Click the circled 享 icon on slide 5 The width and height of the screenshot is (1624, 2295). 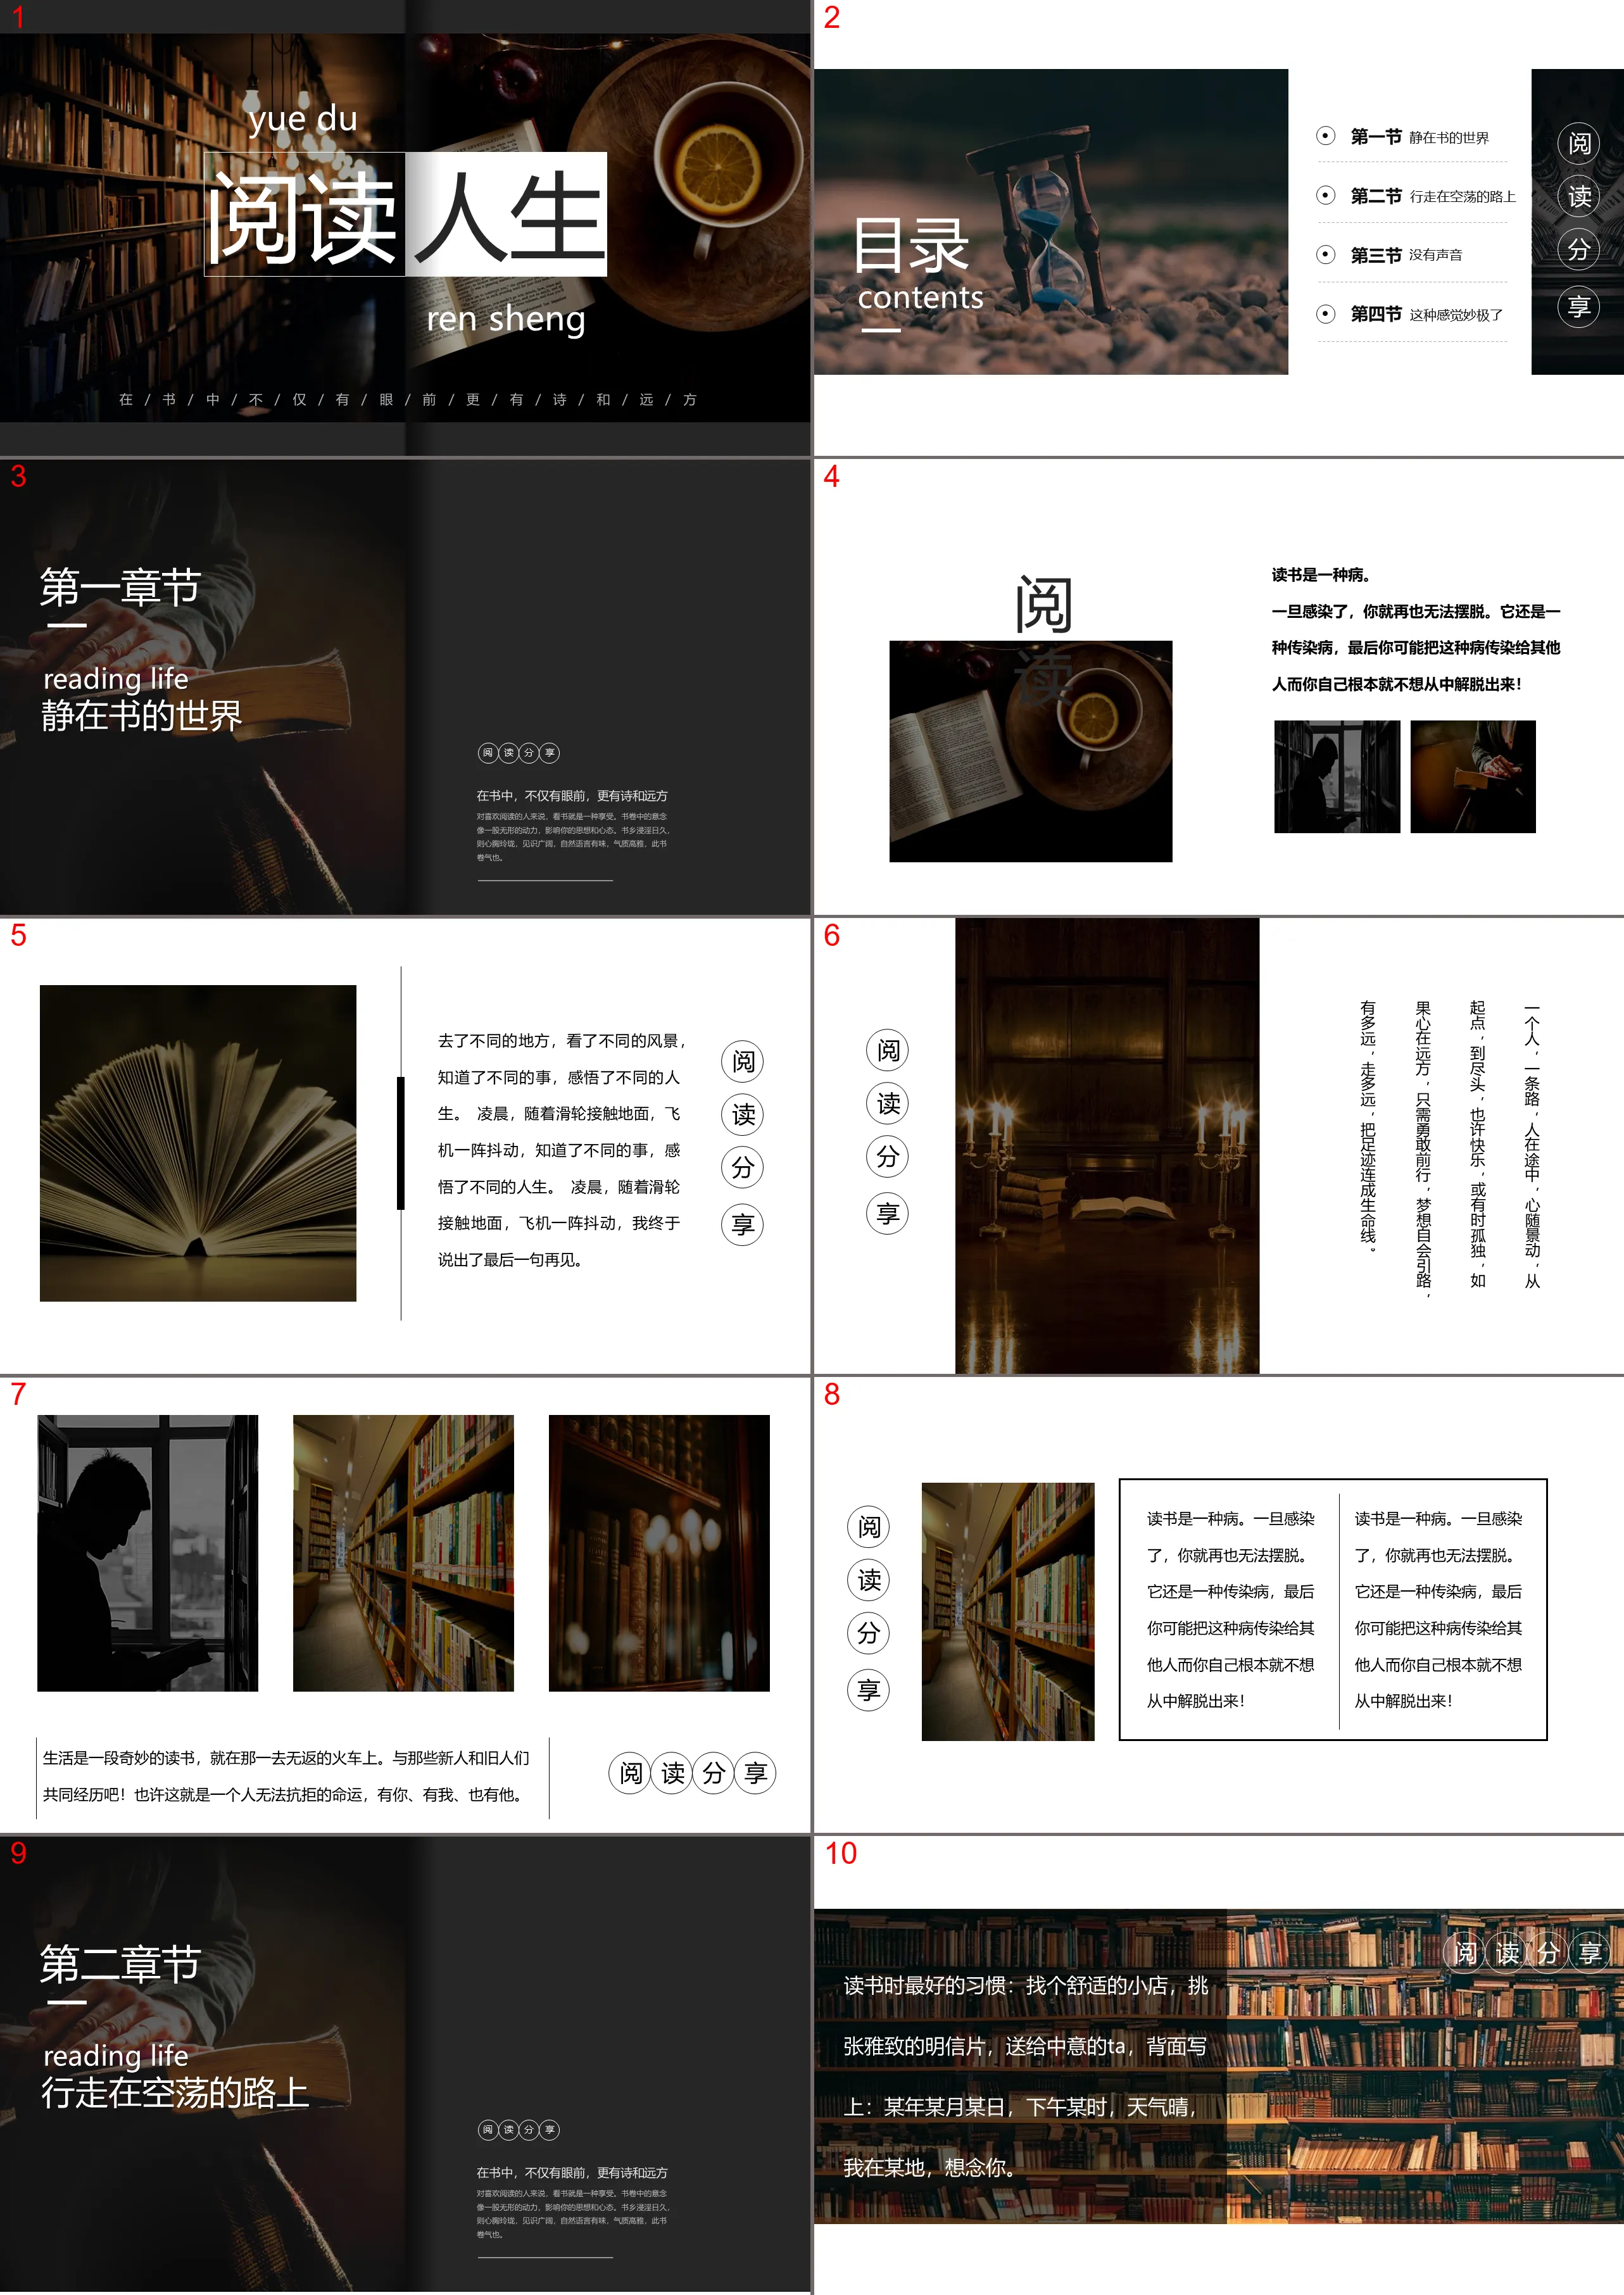click(x=742, y=1224)
